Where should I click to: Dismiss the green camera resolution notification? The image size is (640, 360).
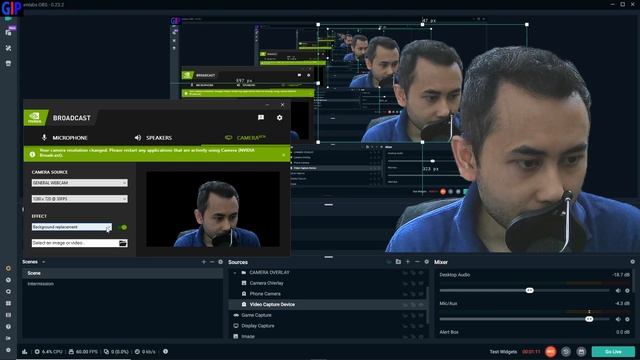coord(284,155)
